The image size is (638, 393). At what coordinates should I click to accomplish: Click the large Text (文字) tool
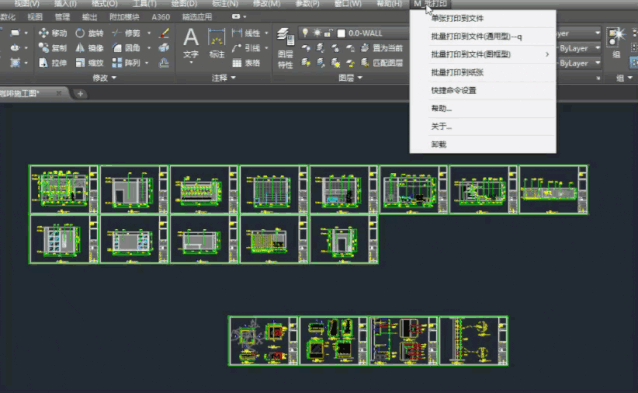(191, 44)
